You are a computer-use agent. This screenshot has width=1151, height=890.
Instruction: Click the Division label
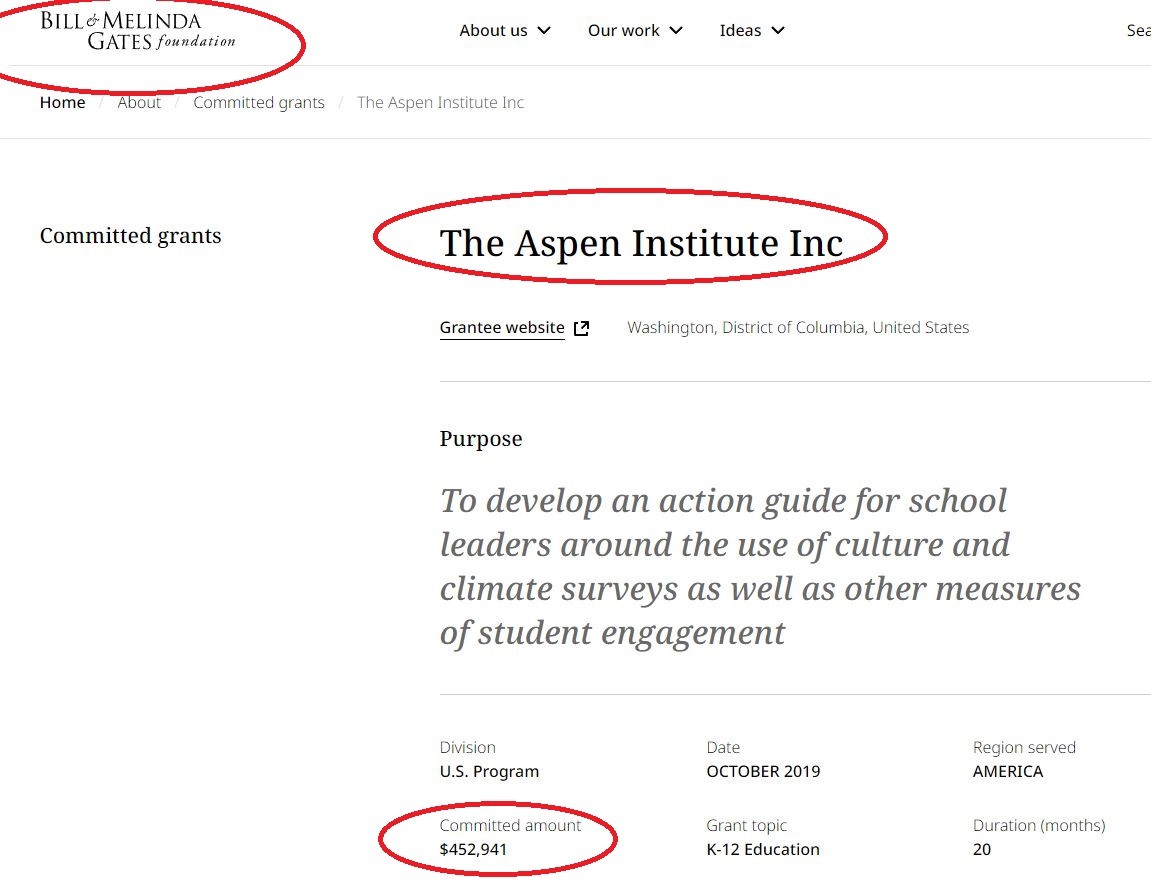[468, 748]
